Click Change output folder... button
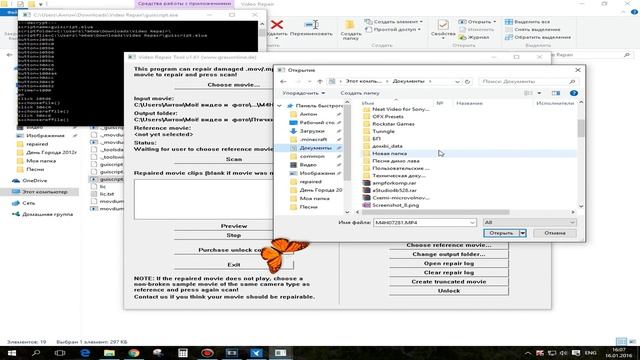 [x=449, y=254]
